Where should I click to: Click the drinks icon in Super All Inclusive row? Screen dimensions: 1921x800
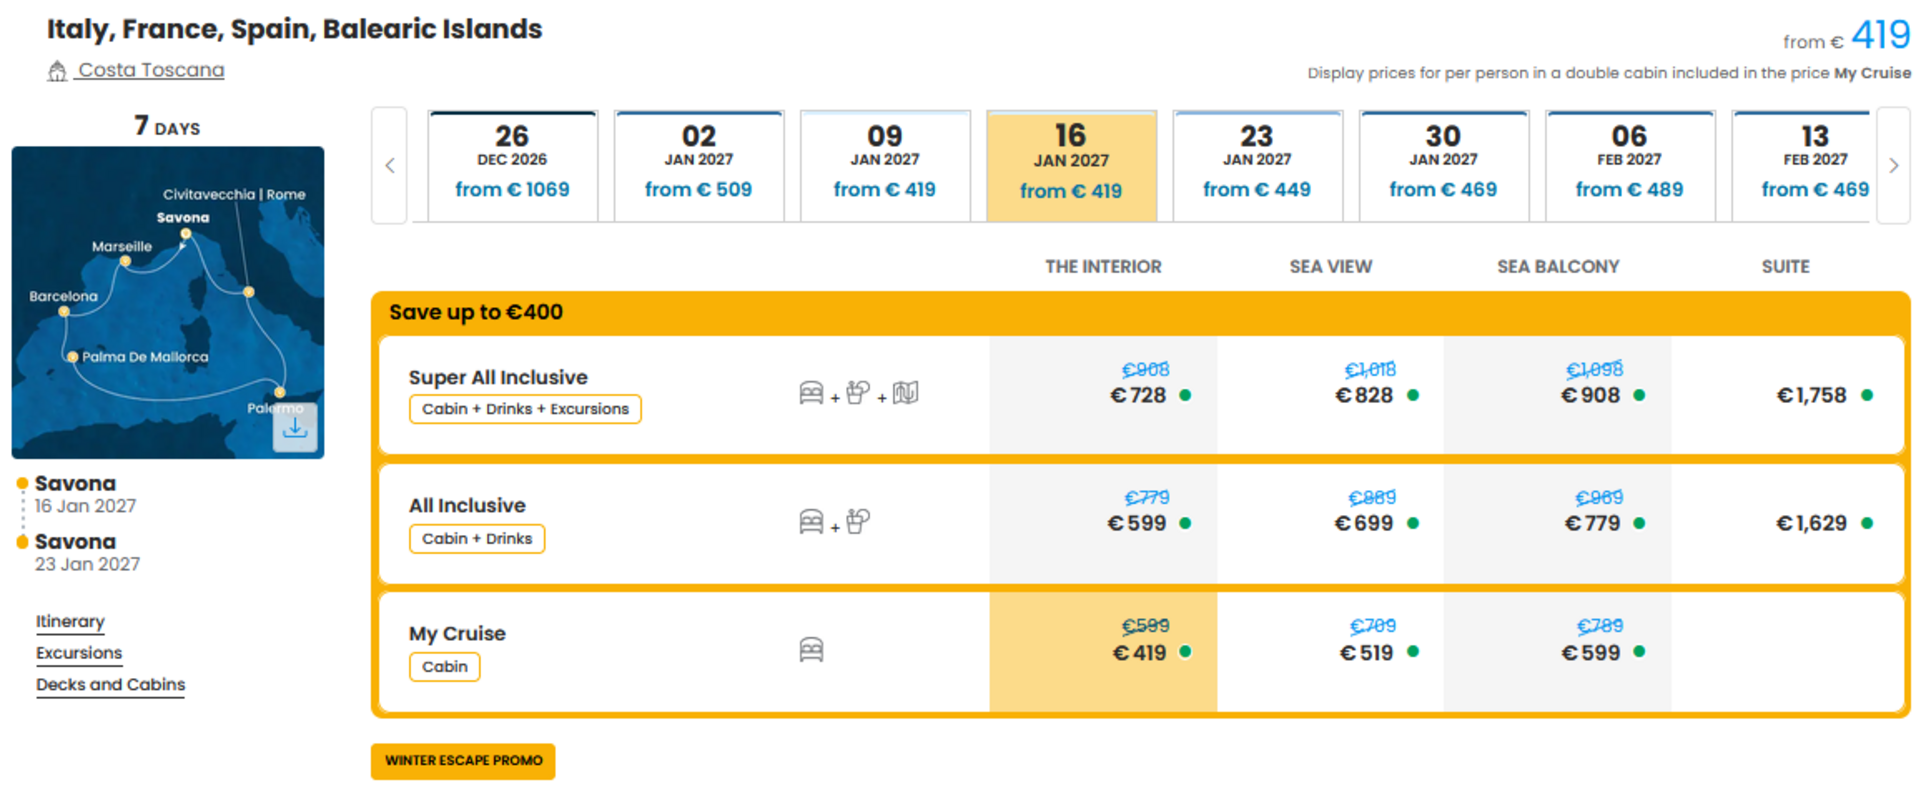[858, 393]
